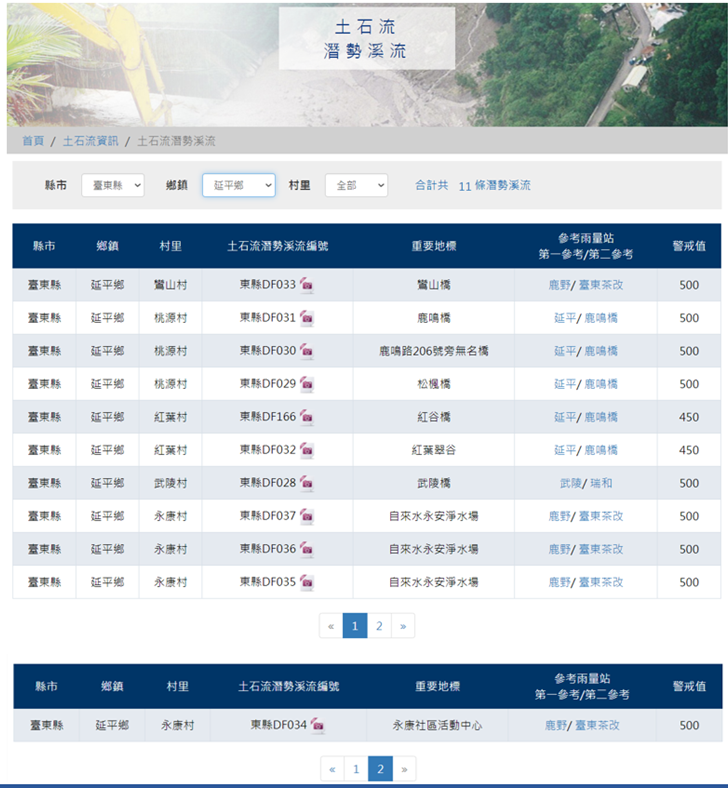The height and width of the screenshot is (788, 728).
Task: Select page 1 in upper pagination
Action: point(355,626)
